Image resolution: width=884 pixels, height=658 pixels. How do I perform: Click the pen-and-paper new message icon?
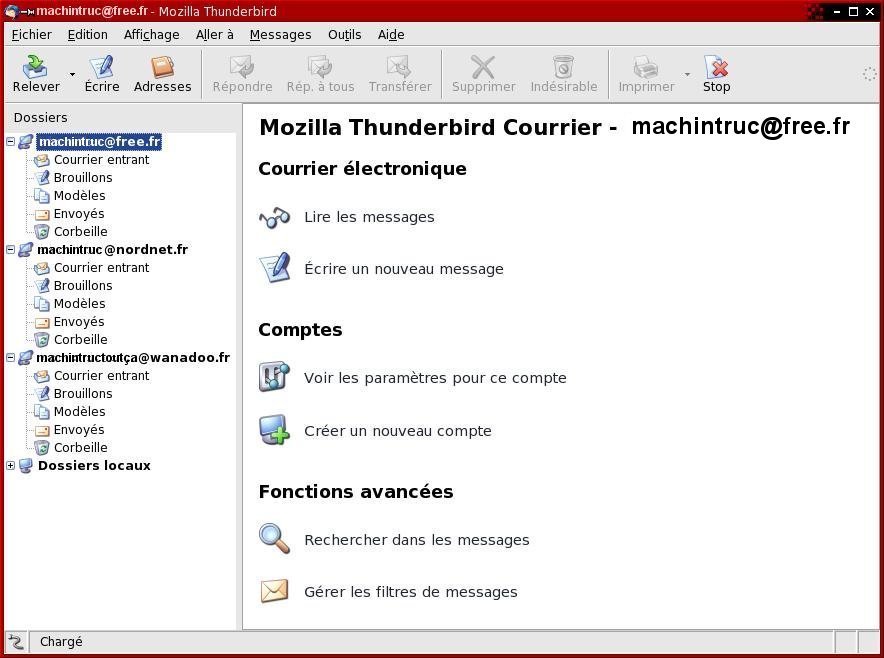275,268
